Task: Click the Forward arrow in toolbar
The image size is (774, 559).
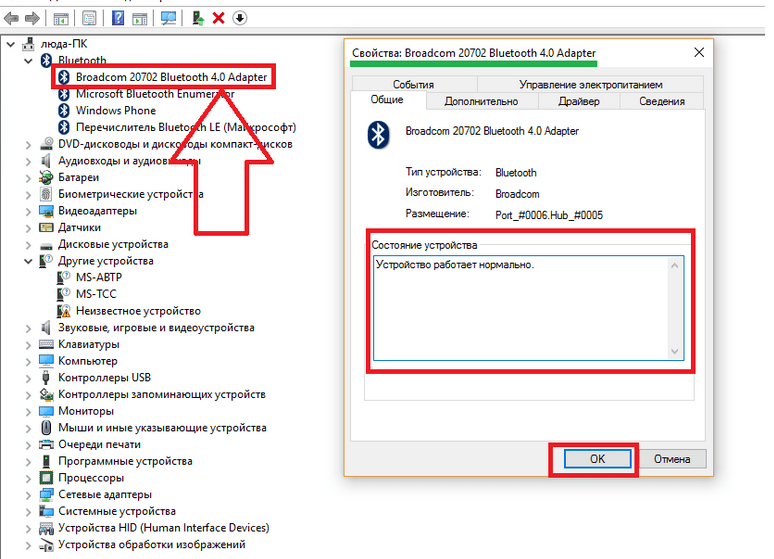Action: click(x=32, y=18)
